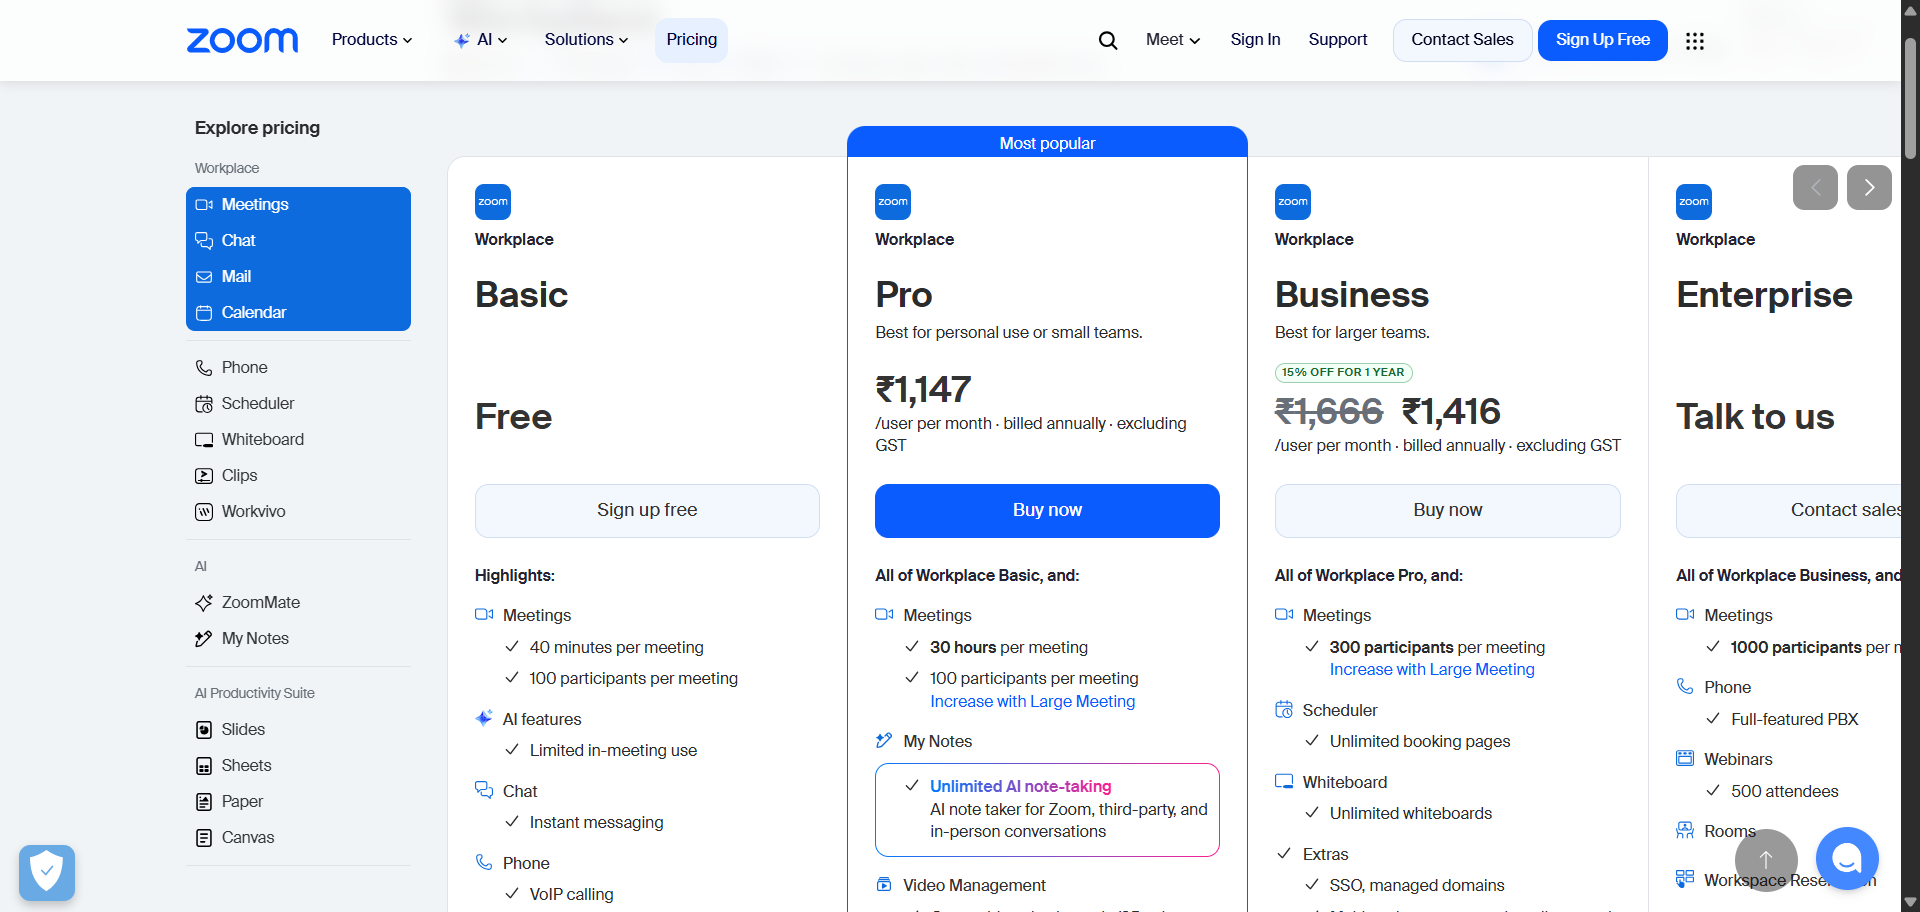This screenshot has height=912, width=1920.
Task: Click Buy now on the Business plan
Action: (1448, 511)
